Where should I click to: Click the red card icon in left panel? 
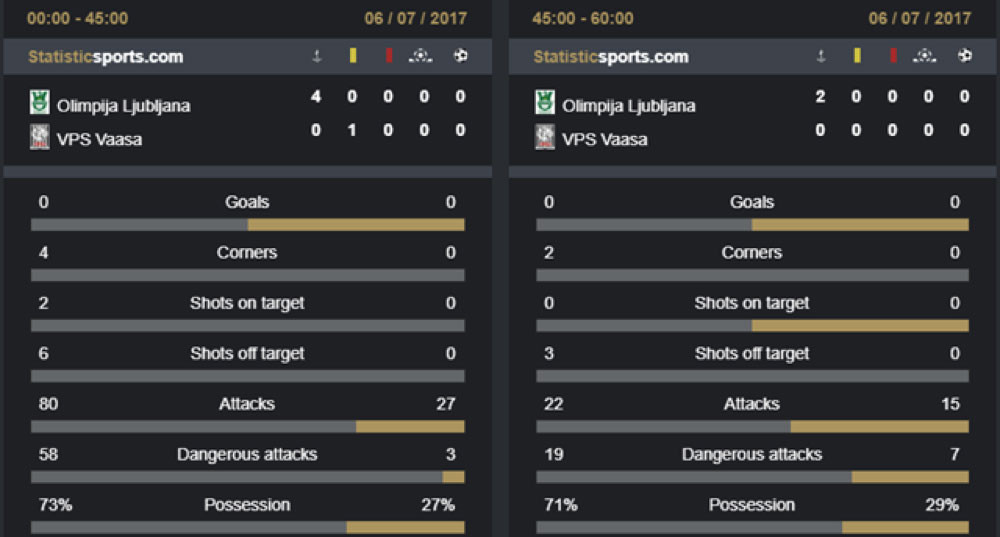(389, 55)
